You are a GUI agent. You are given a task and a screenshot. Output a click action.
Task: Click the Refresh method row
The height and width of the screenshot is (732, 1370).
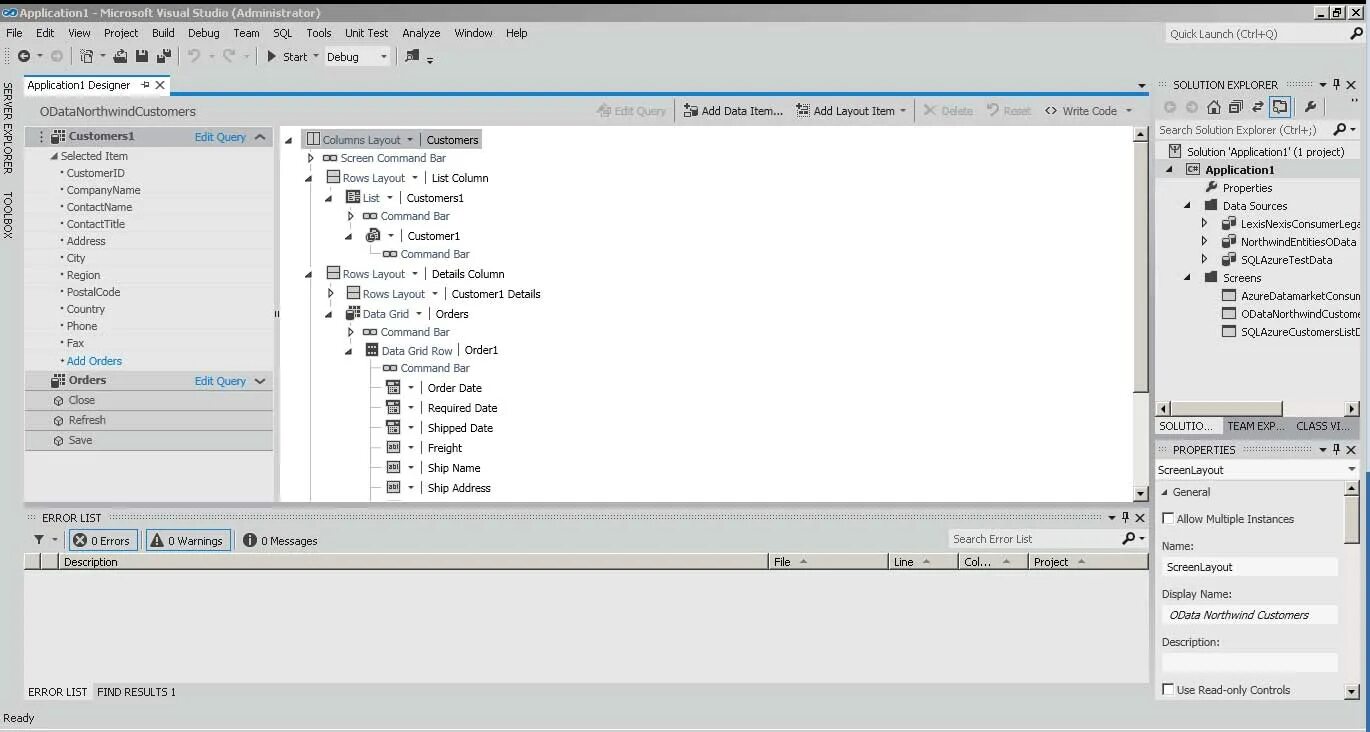click(149, 420)
